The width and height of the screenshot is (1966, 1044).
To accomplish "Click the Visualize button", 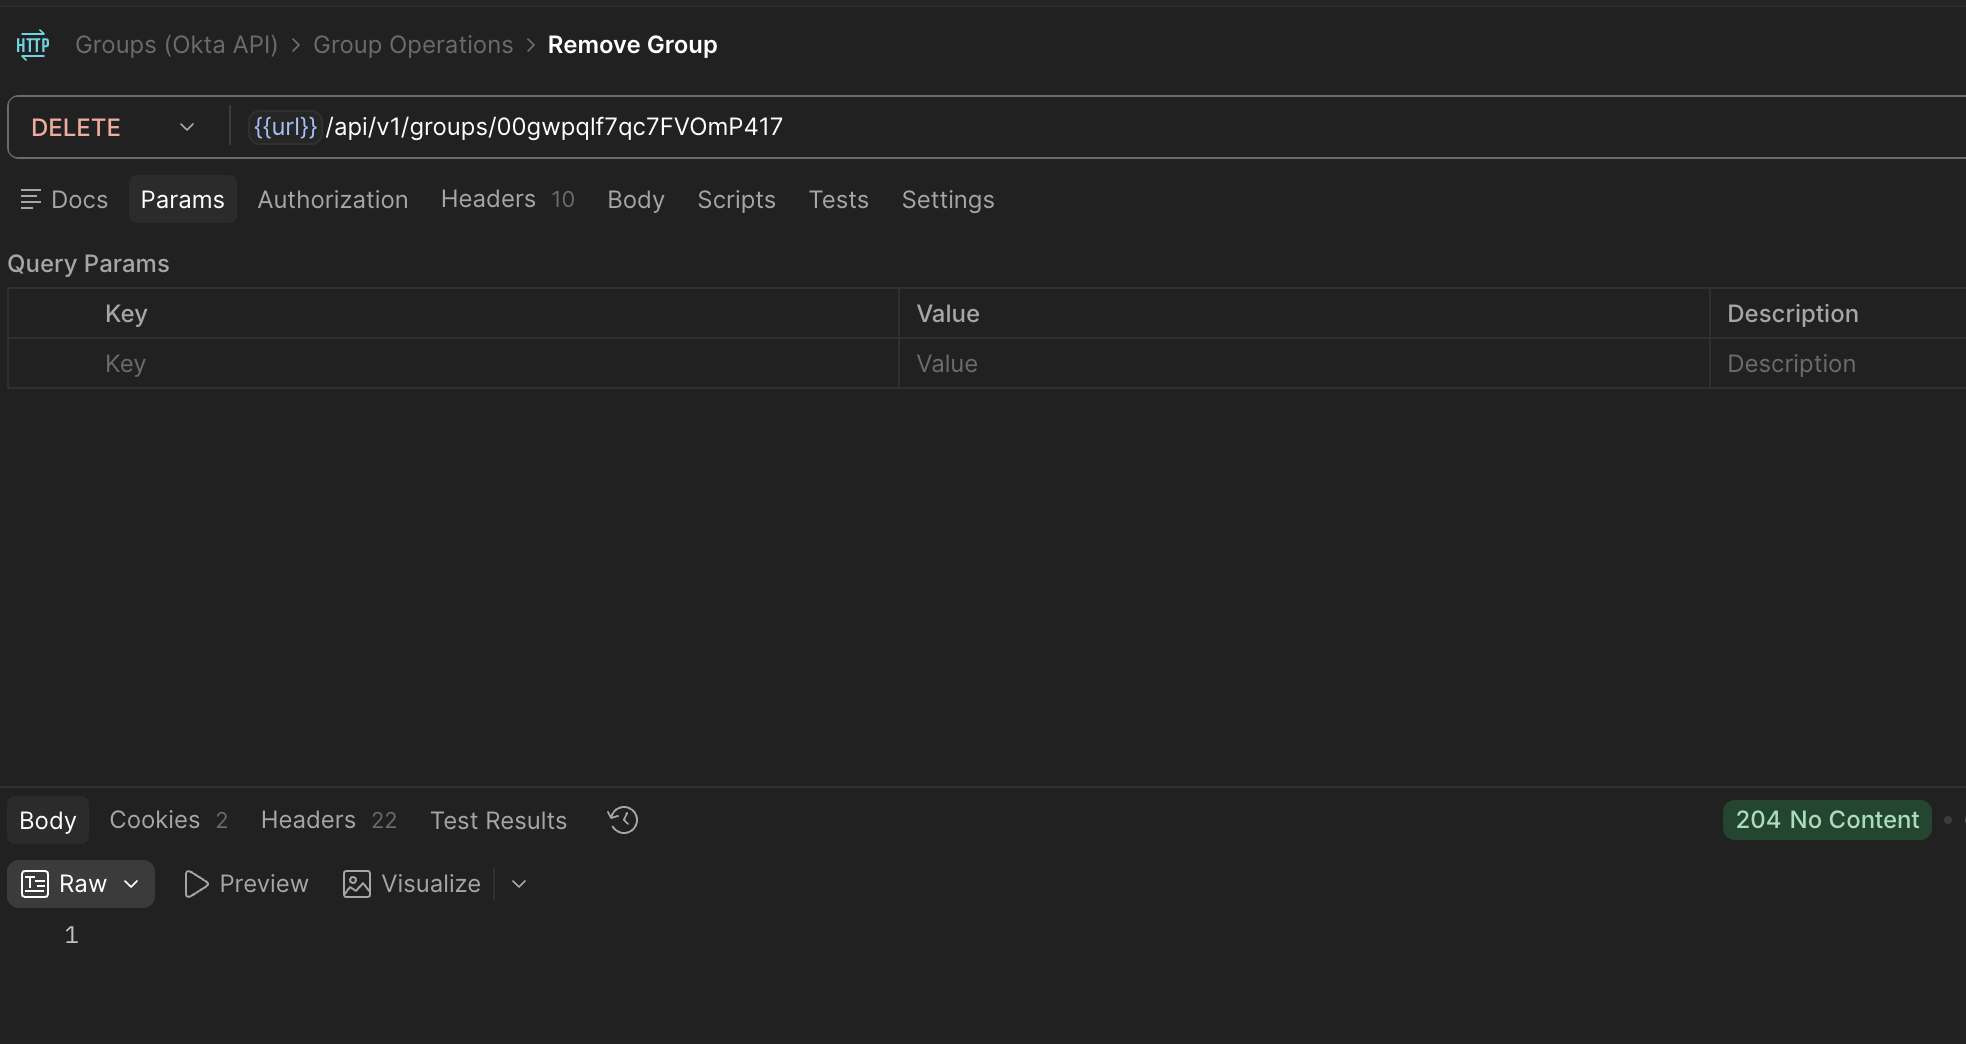I will 412,884.
